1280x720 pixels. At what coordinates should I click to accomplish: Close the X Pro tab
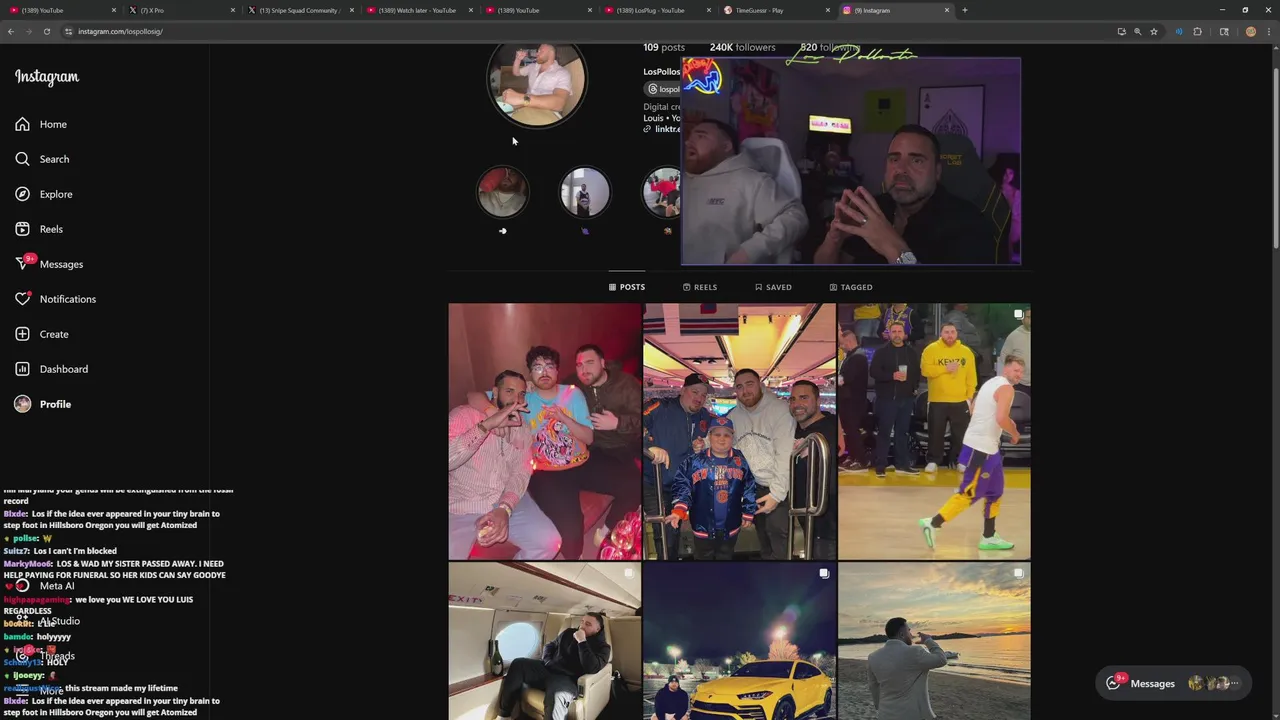click(233, 10)
